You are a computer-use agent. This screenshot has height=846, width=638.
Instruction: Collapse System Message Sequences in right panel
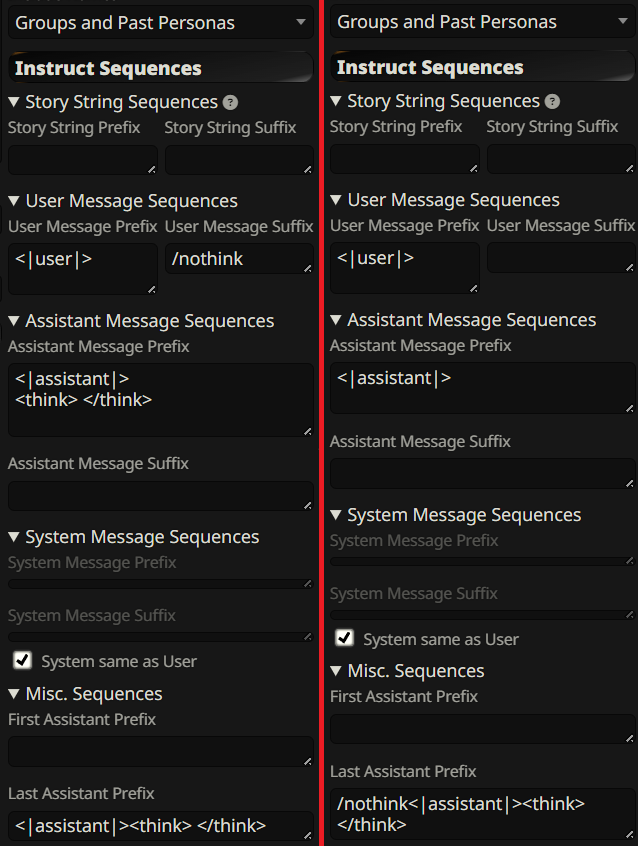[336, 515]
